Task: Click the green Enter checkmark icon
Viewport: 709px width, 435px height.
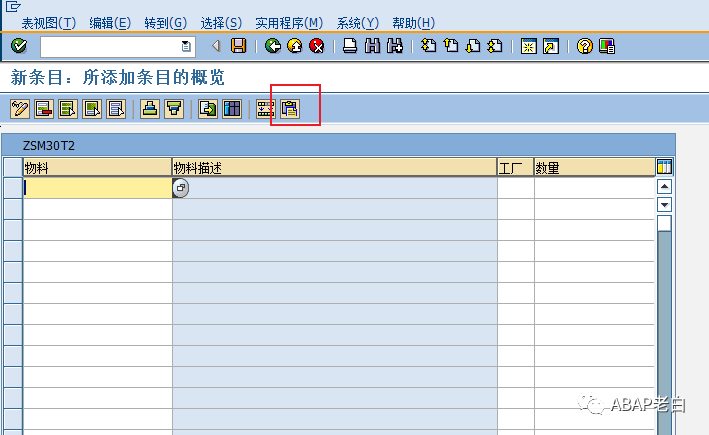Action: [x=19, y=46]
